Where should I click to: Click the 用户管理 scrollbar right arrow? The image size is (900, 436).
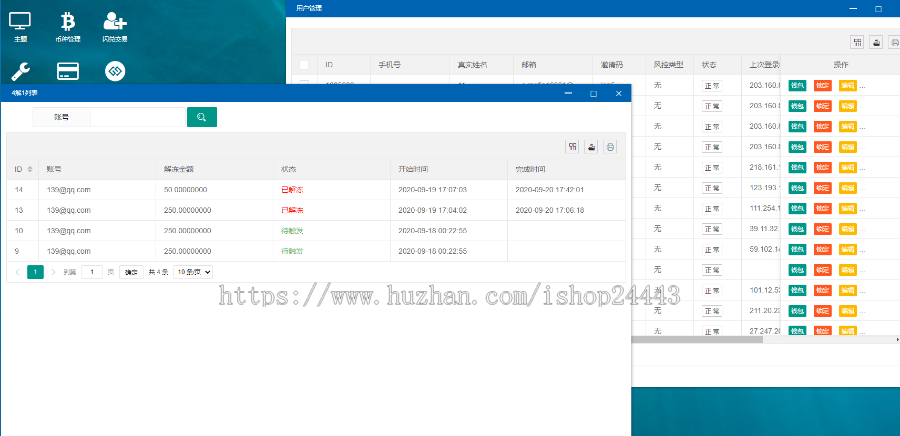(897, 340)
